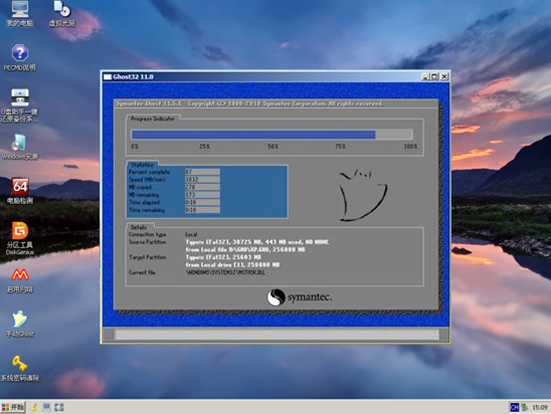The image size is (551, 414).
Task: Select the 系统密码清除 key icon
Action: [x=20, y=368]
